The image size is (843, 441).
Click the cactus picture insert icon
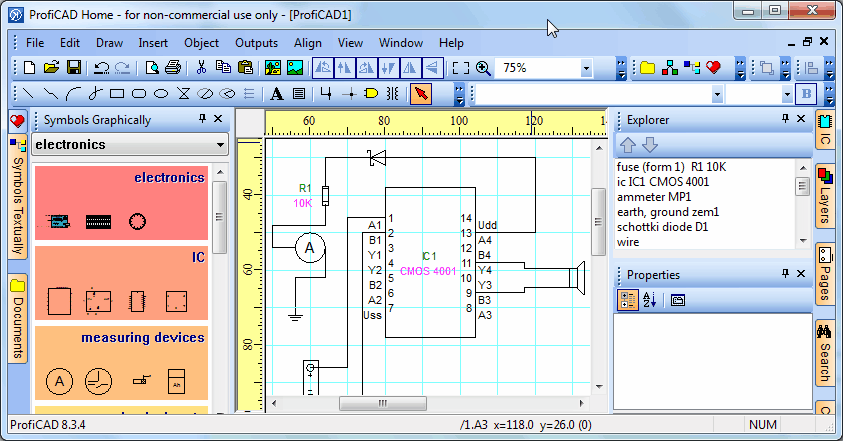(x=273, y=68)
